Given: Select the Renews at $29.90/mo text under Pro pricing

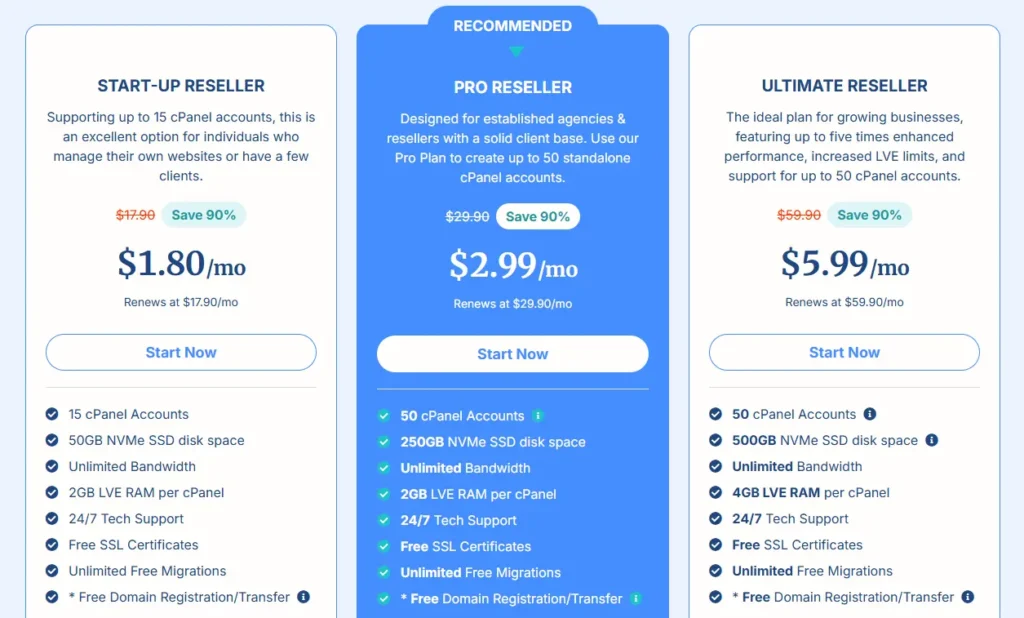Looking at the screenshot, I should pos(512,303).
